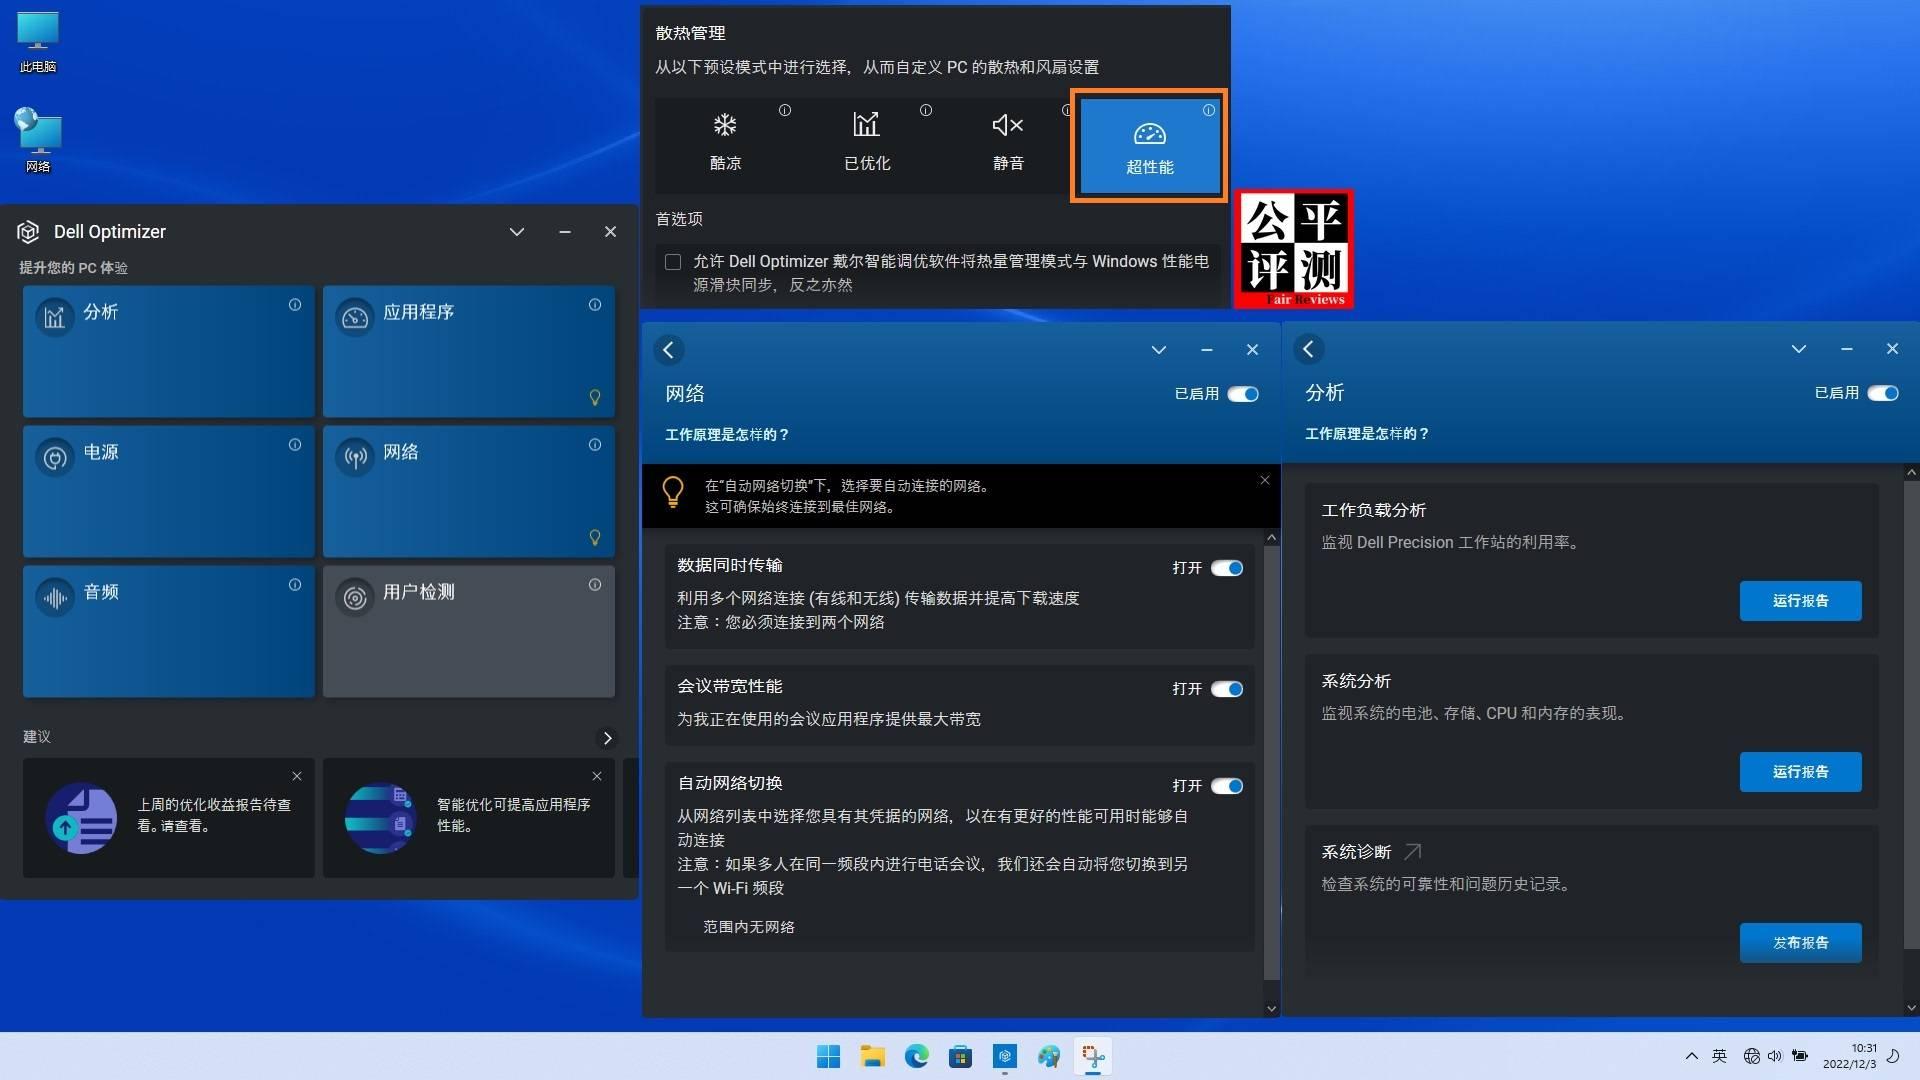Open the 分析 (Analytics) tile in Dell Optimizer

pyautogui.click(x=168, y=351)
